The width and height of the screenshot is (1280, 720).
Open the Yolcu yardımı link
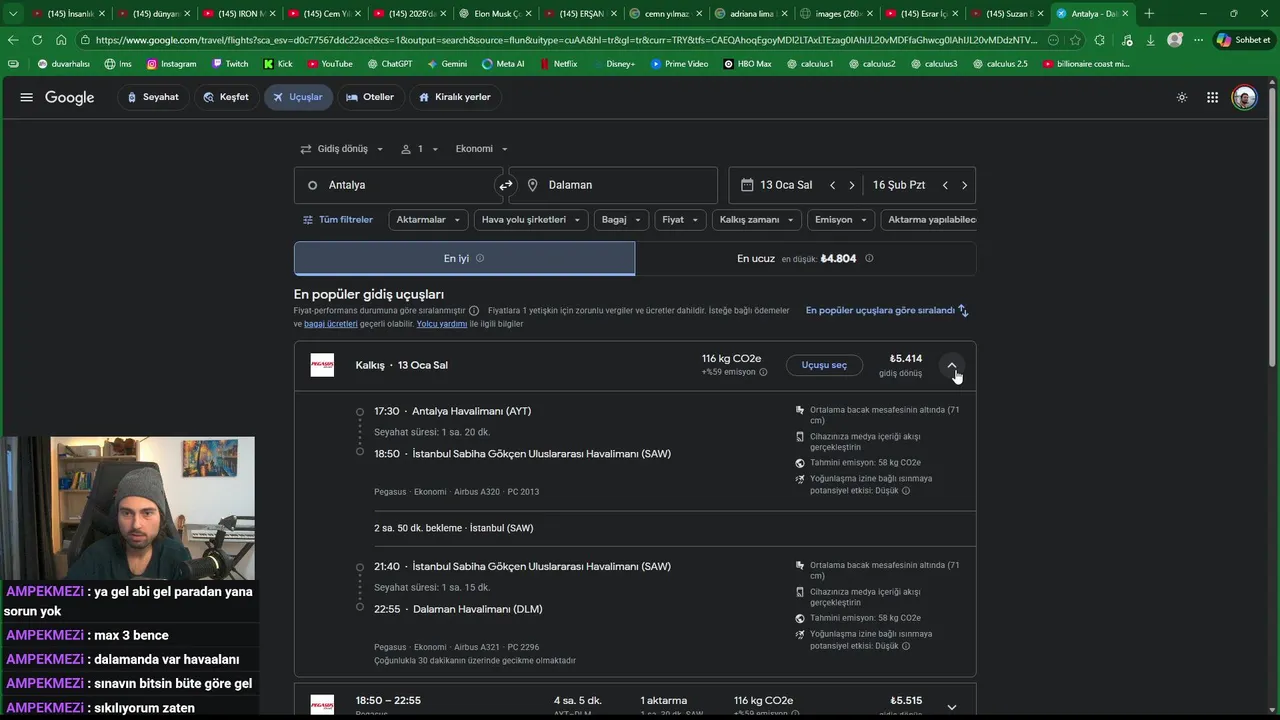tap(442, 324)
